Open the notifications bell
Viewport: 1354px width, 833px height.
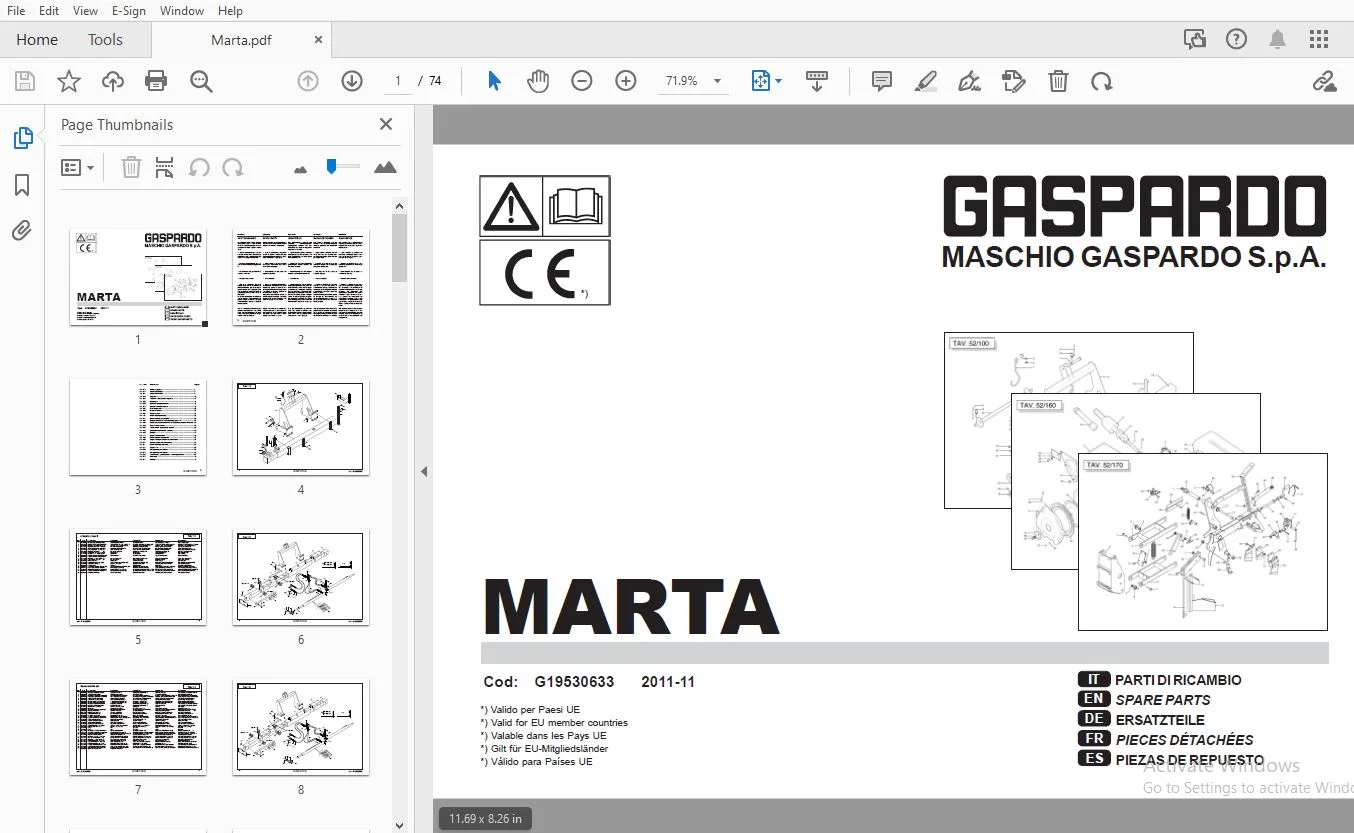click(x=1277, y=40)
